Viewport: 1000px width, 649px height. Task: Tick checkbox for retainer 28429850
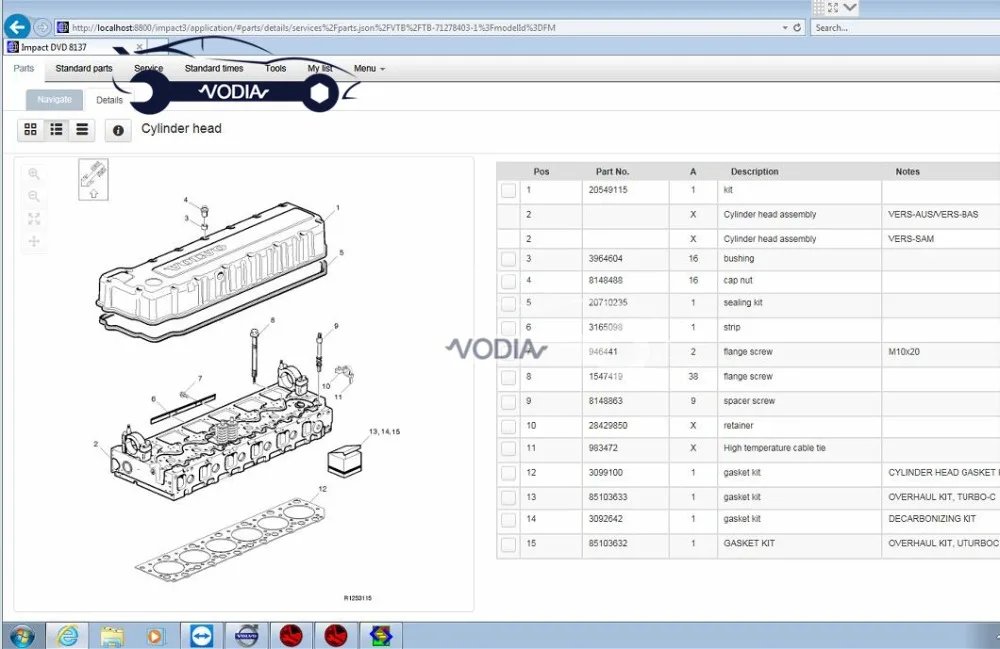tap(508, 426)
